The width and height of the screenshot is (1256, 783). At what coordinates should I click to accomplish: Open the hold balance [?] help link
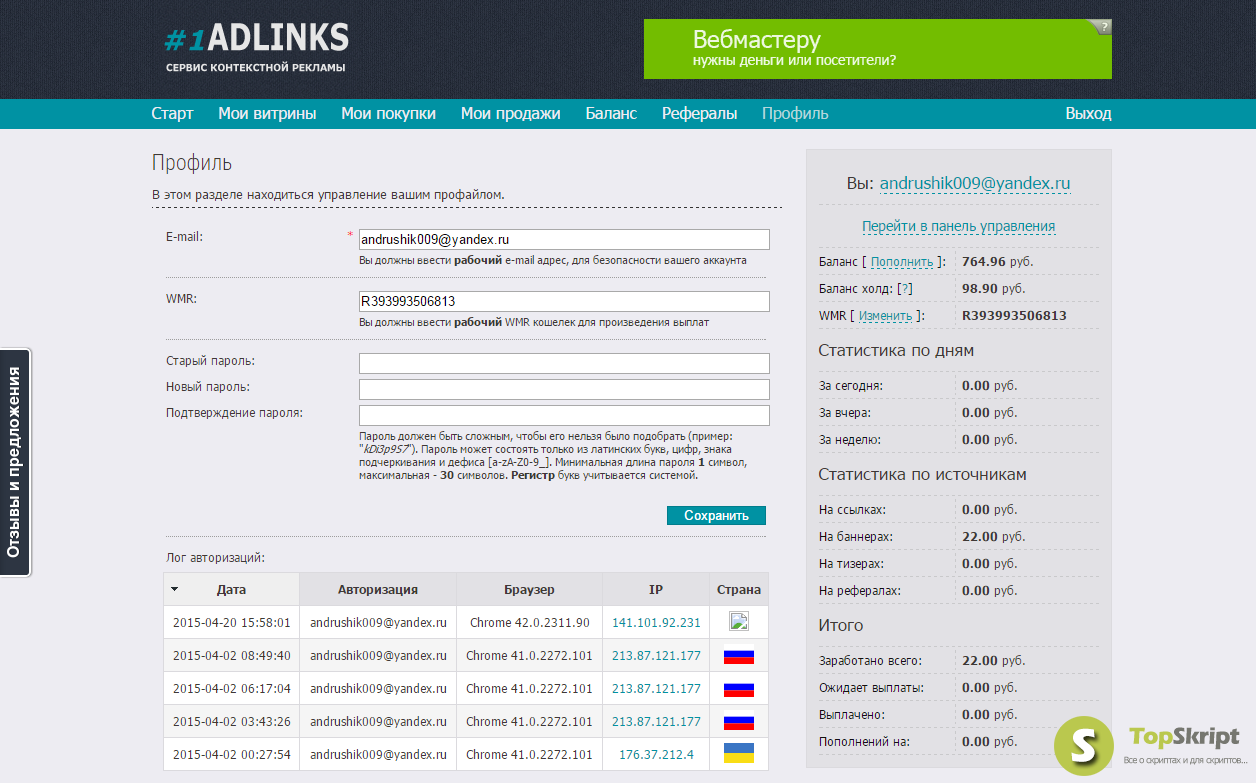coord(905,289)
